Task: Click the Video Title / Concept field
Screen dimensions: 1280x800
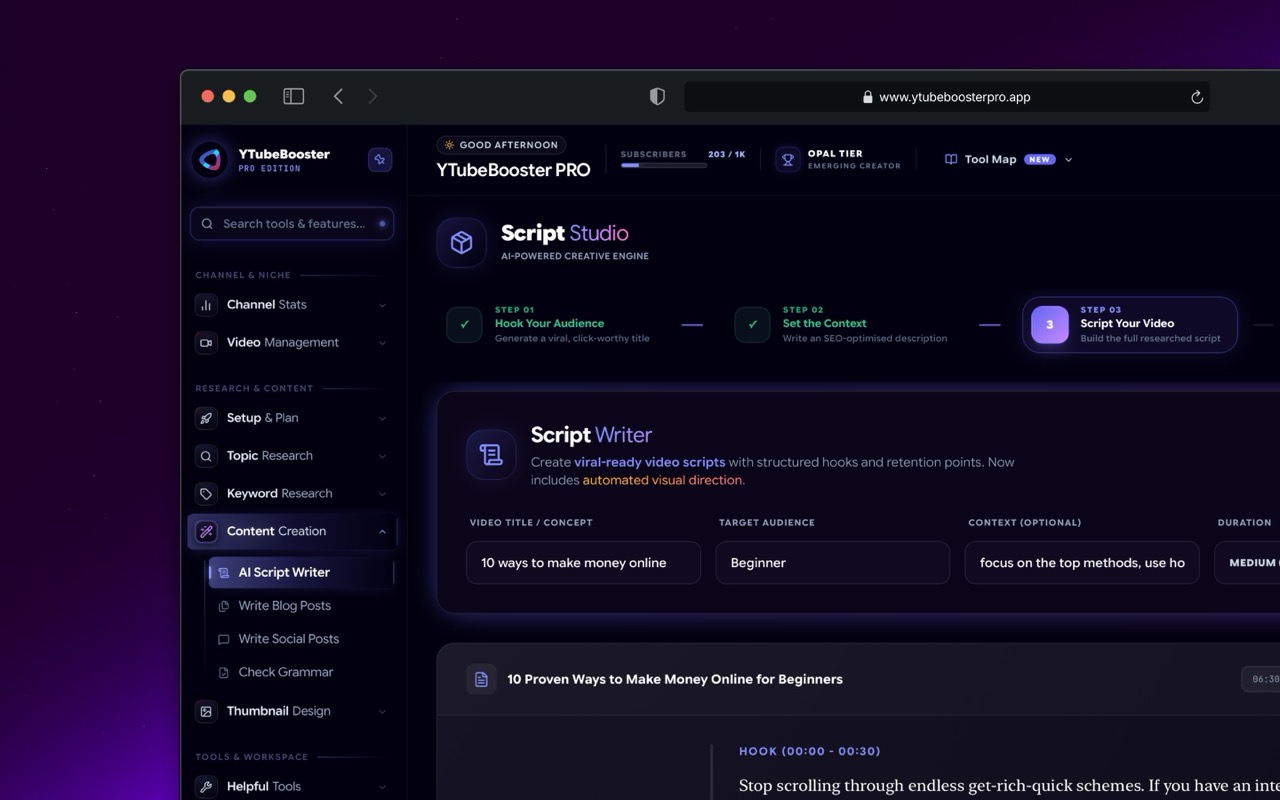Action: pos(583,563)
